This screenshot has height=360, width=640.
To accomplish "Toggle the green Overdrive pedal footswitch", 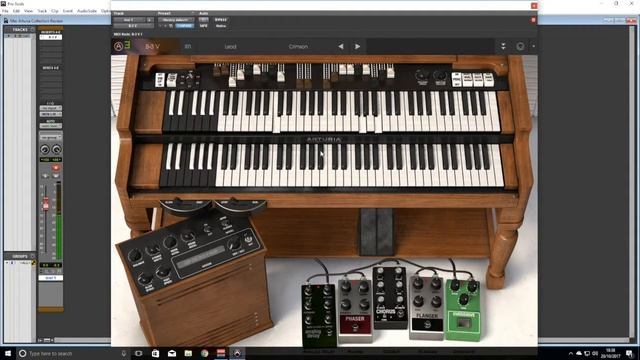I will tap(464, 324).
